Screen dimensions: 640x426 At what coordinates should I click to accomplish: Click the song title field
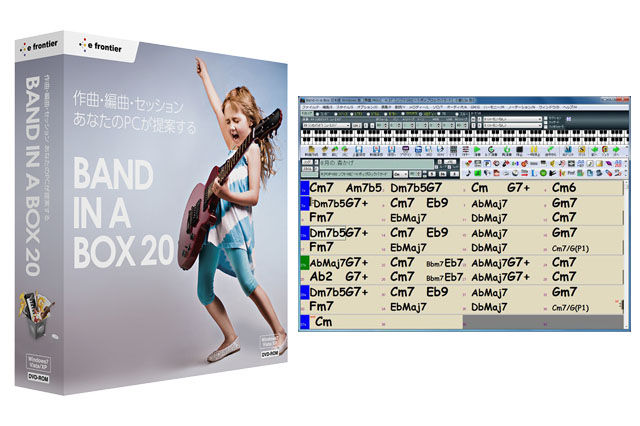click(x=377, y=163)
